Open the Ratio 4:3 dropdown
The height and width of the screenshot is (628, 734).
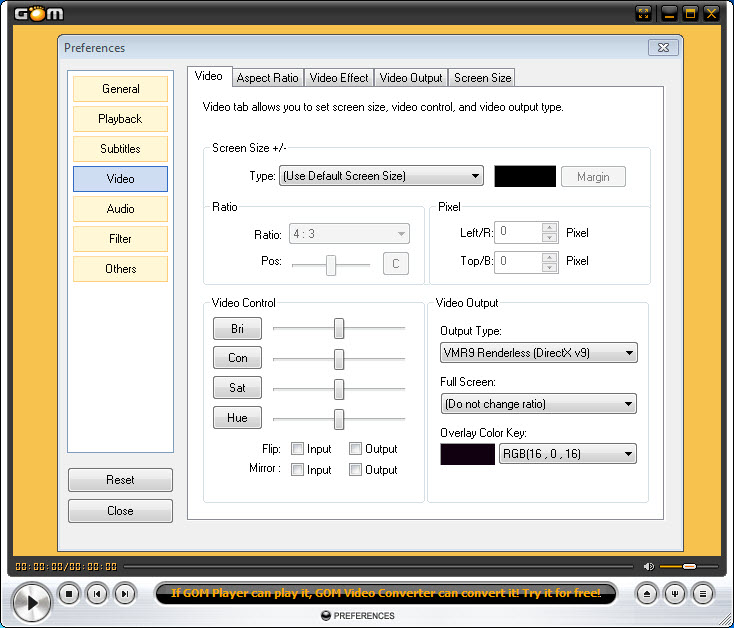pyautogui.click(x=349, y=234)
